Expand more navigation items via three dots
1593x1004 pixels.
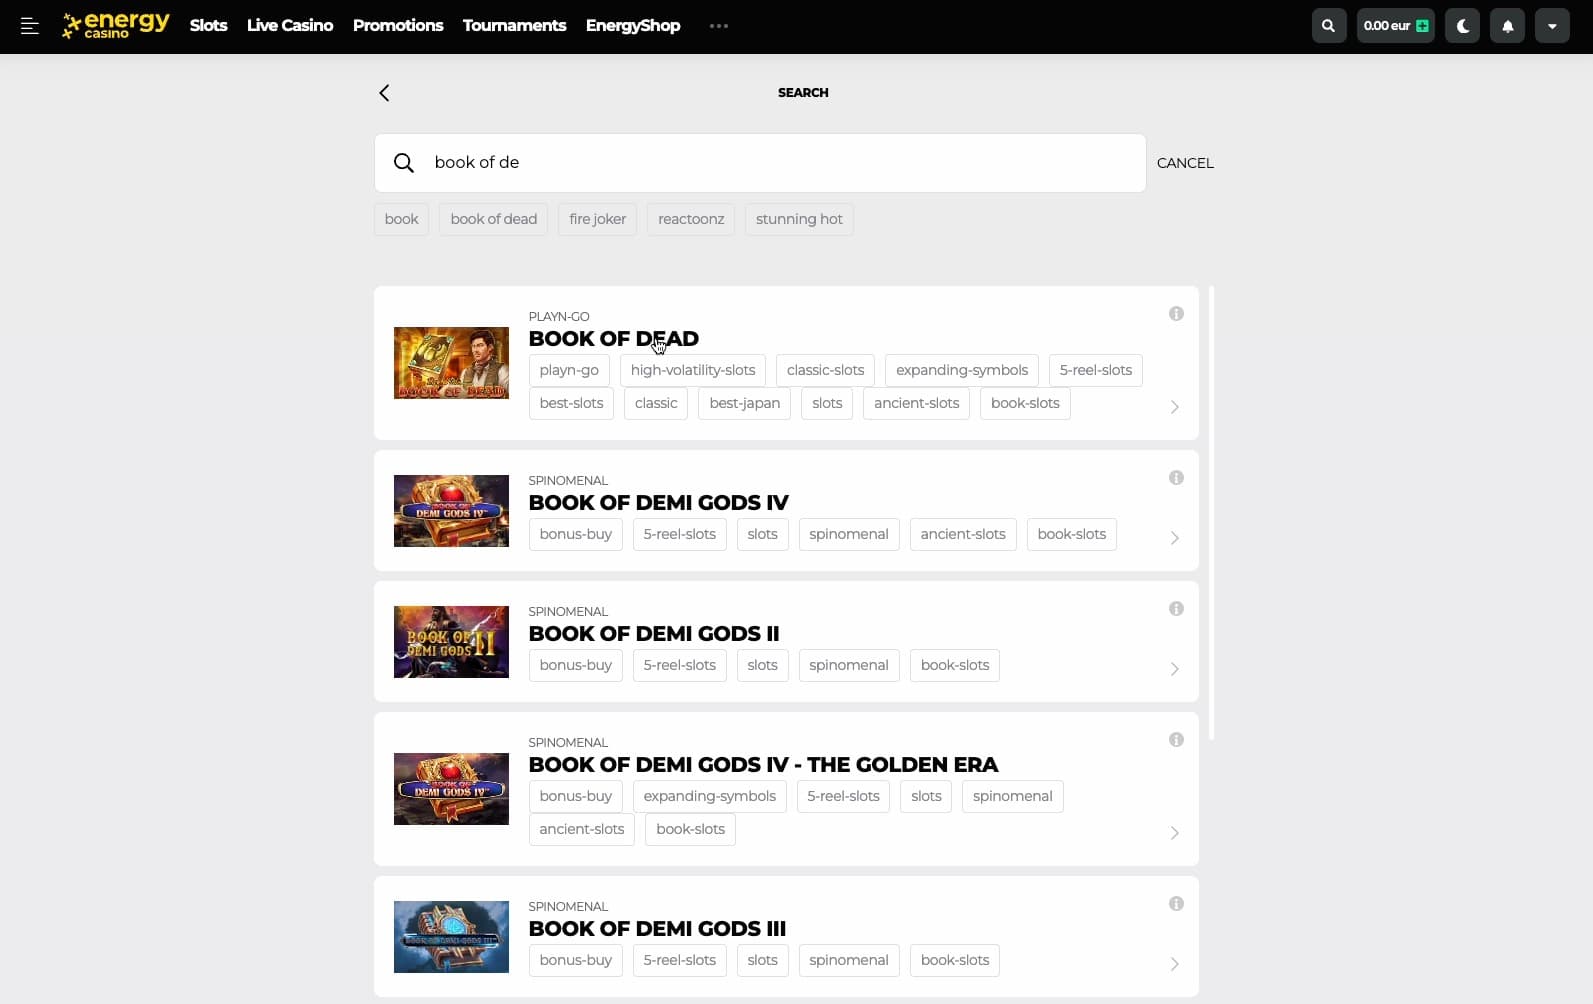coord(718,26)
